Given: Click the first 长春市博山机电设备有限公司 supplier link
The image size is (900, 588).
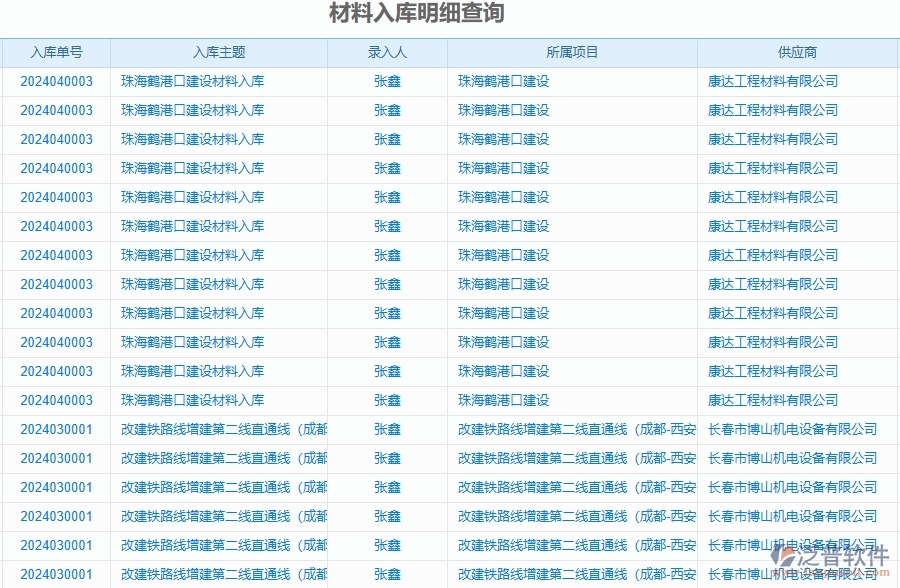Looking at the screenshot, I should point(792,429).
